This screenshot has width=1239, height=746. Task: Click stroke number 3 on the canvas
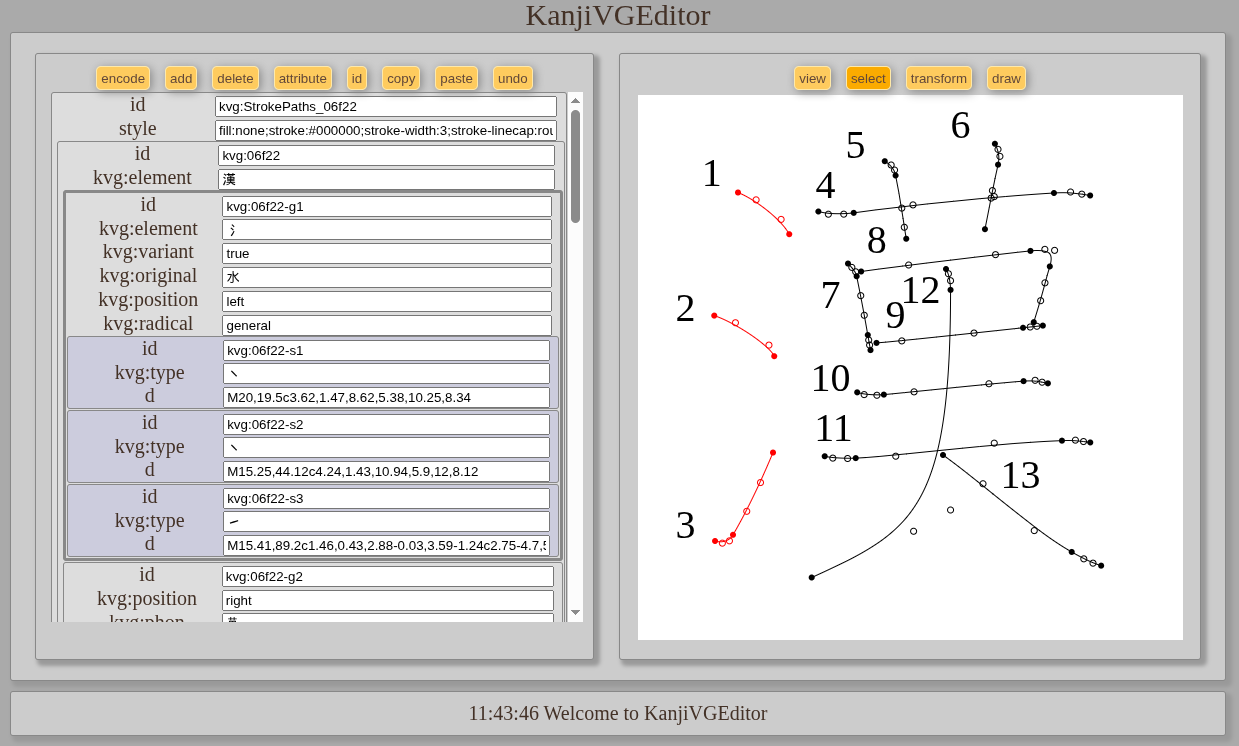tap(685, 525)
